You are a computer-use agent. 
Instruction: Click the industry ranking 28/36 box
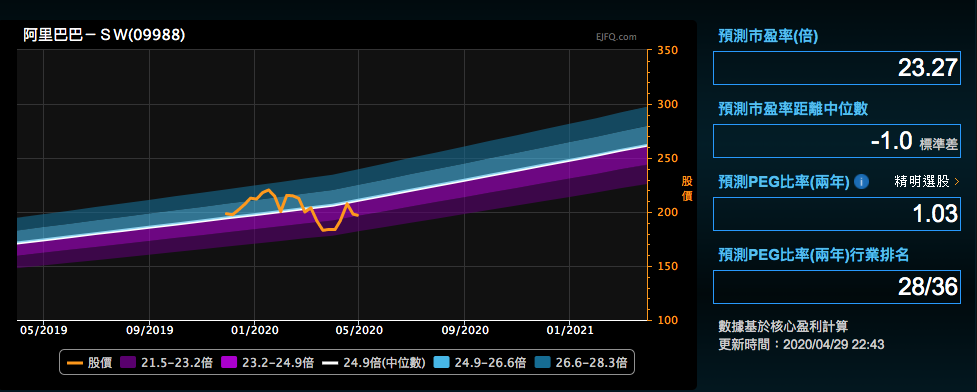836,287
